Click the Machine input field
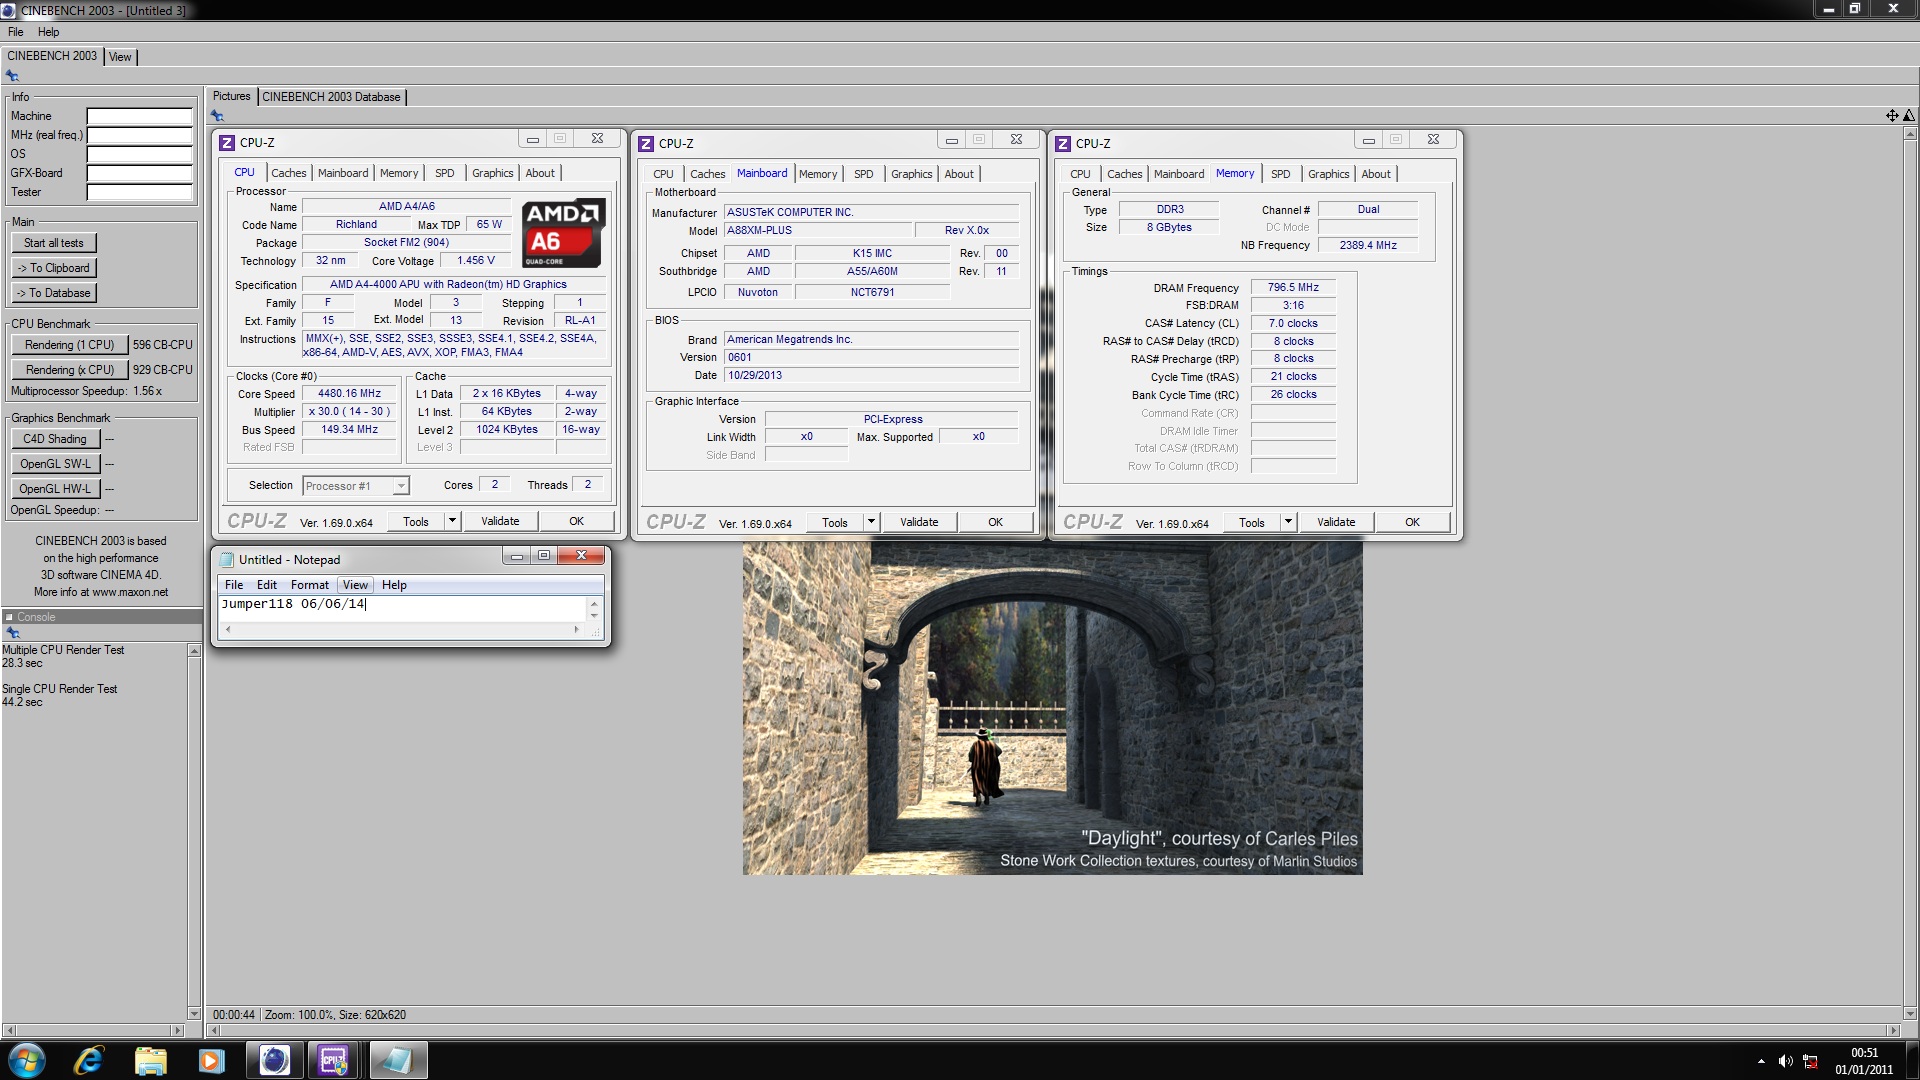This screenshot has height=1080, width=1920. 139,116
